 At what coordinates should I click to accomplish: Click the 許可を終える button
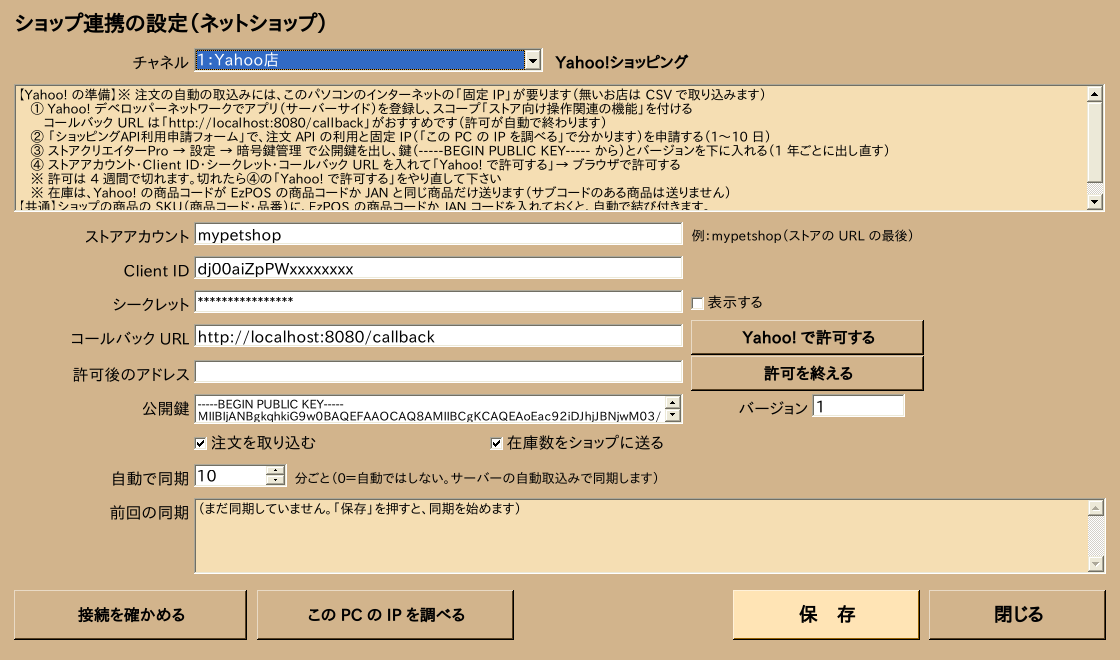tap(807, 373)
